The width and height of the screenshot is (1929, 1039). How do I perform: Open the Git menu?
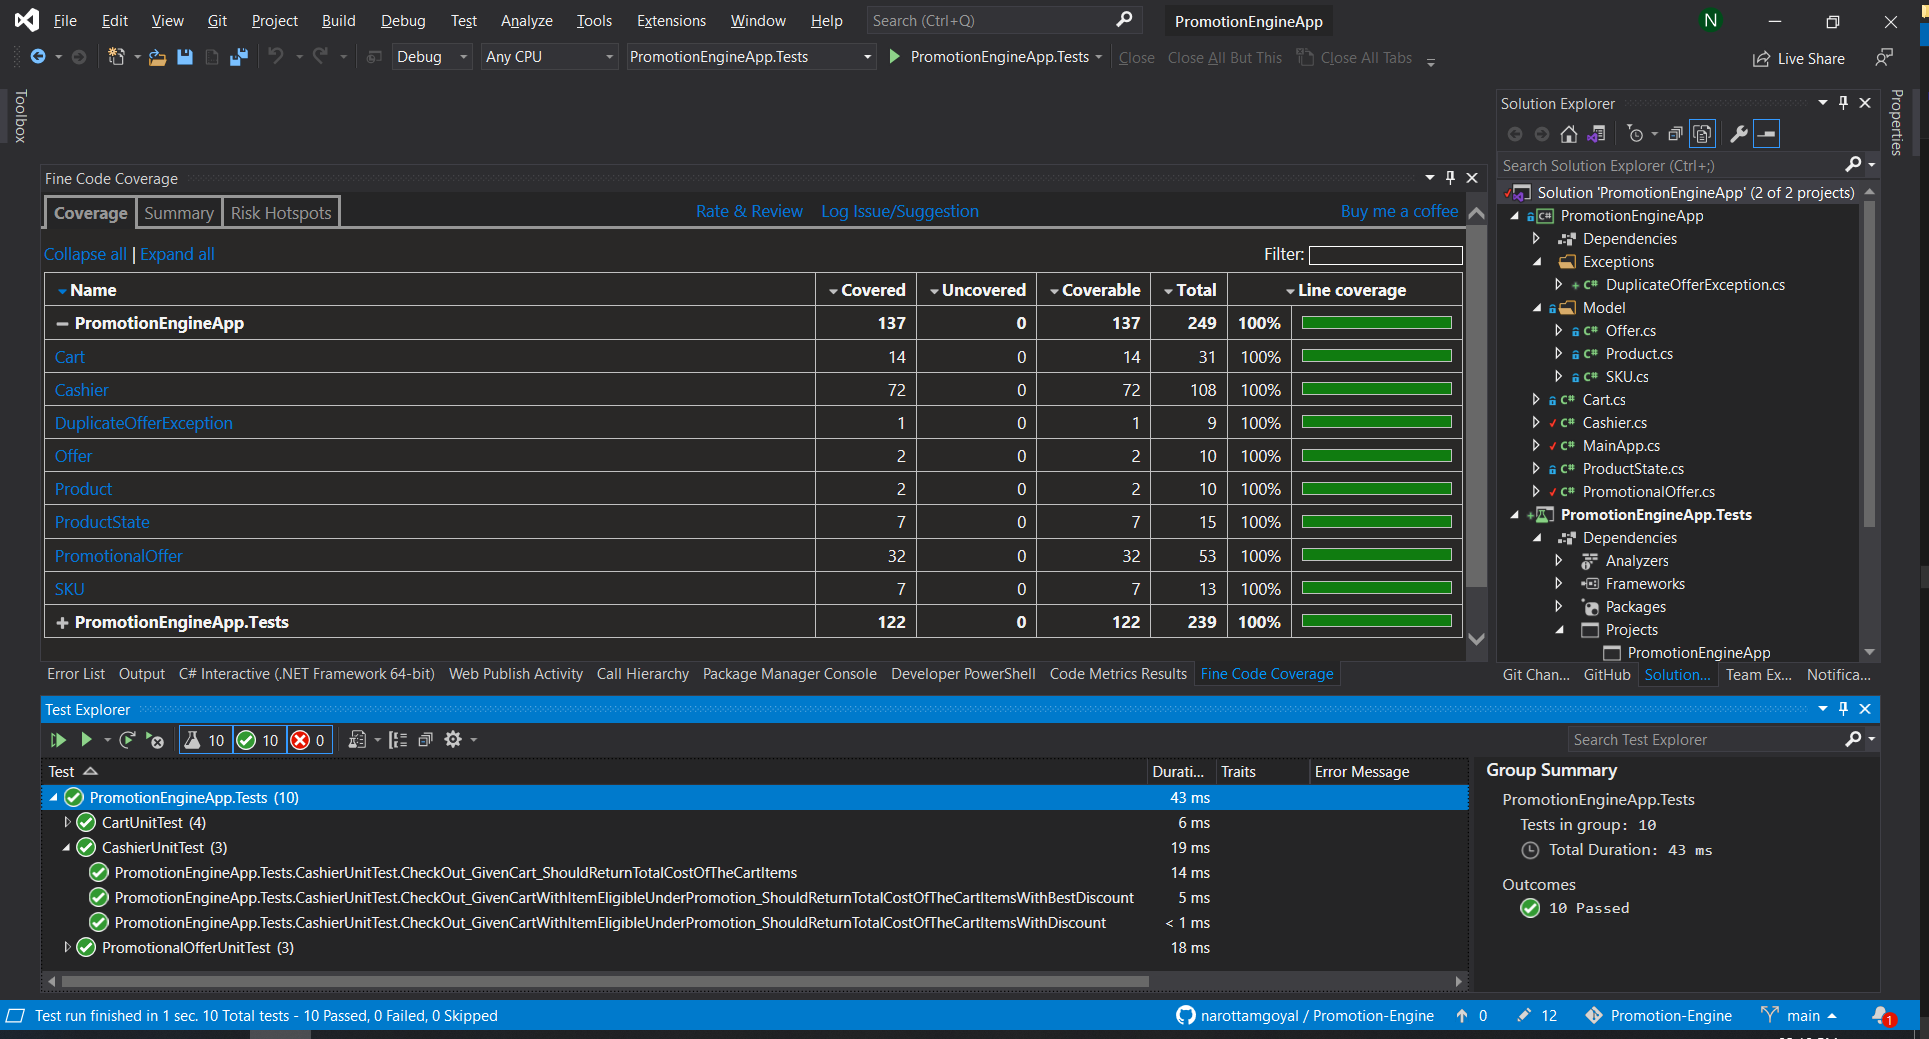[x=217, y=20]
